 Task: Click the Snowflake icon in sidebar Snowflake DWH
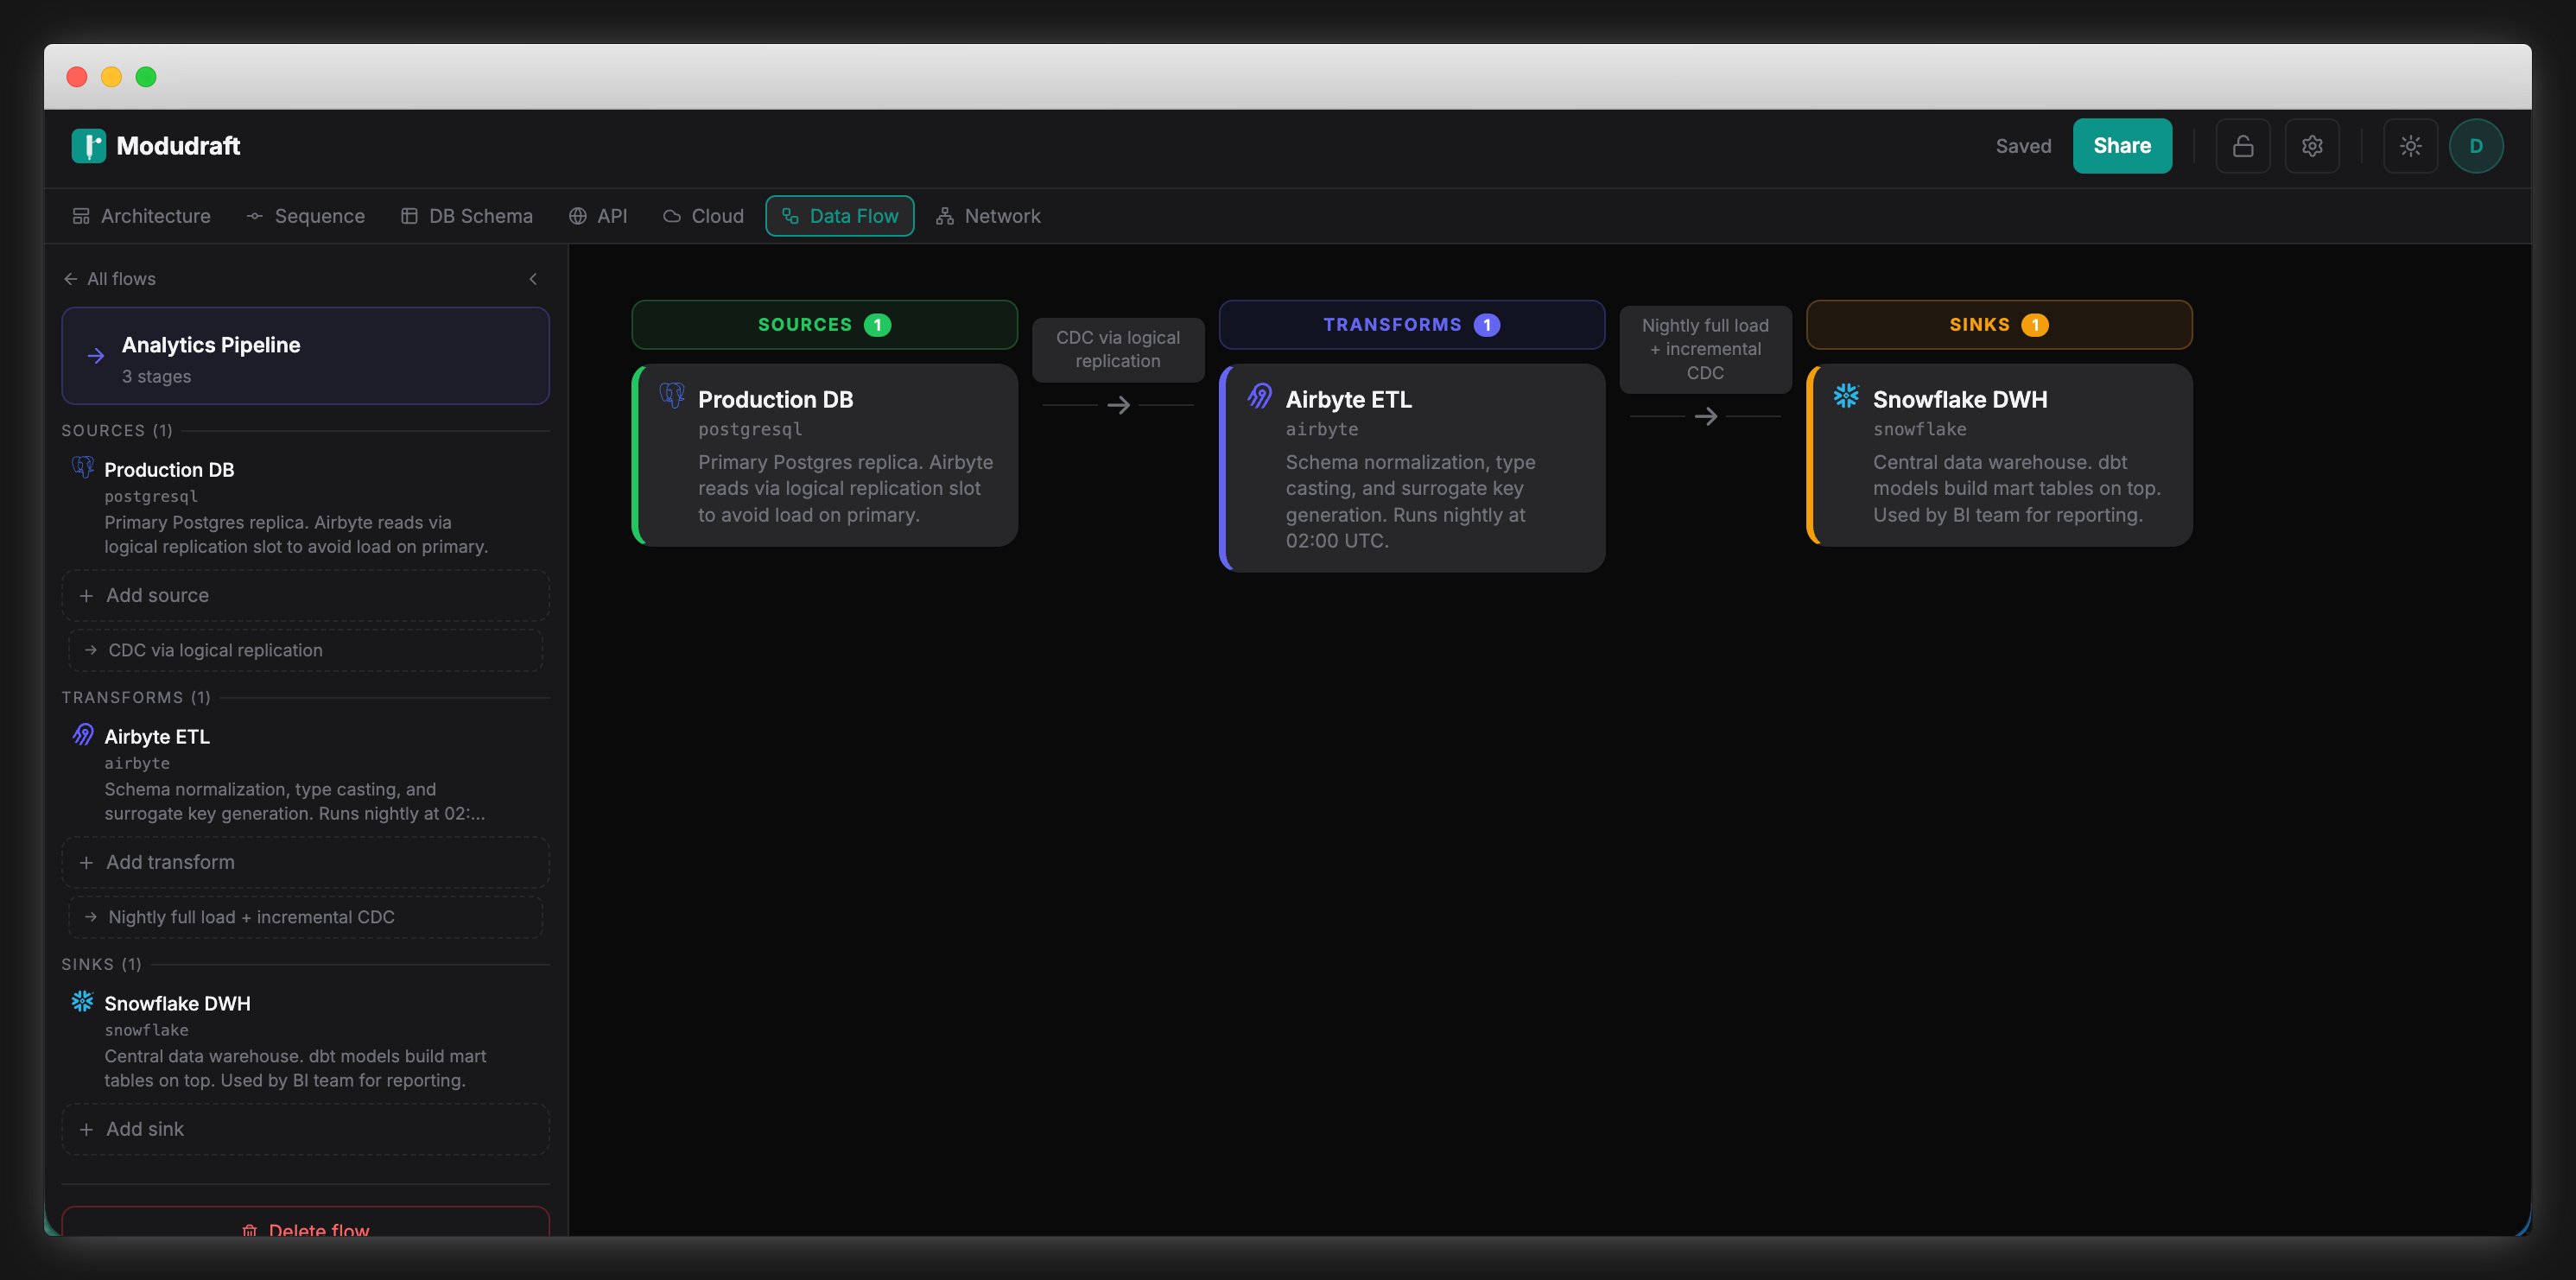click(83, 1001)
